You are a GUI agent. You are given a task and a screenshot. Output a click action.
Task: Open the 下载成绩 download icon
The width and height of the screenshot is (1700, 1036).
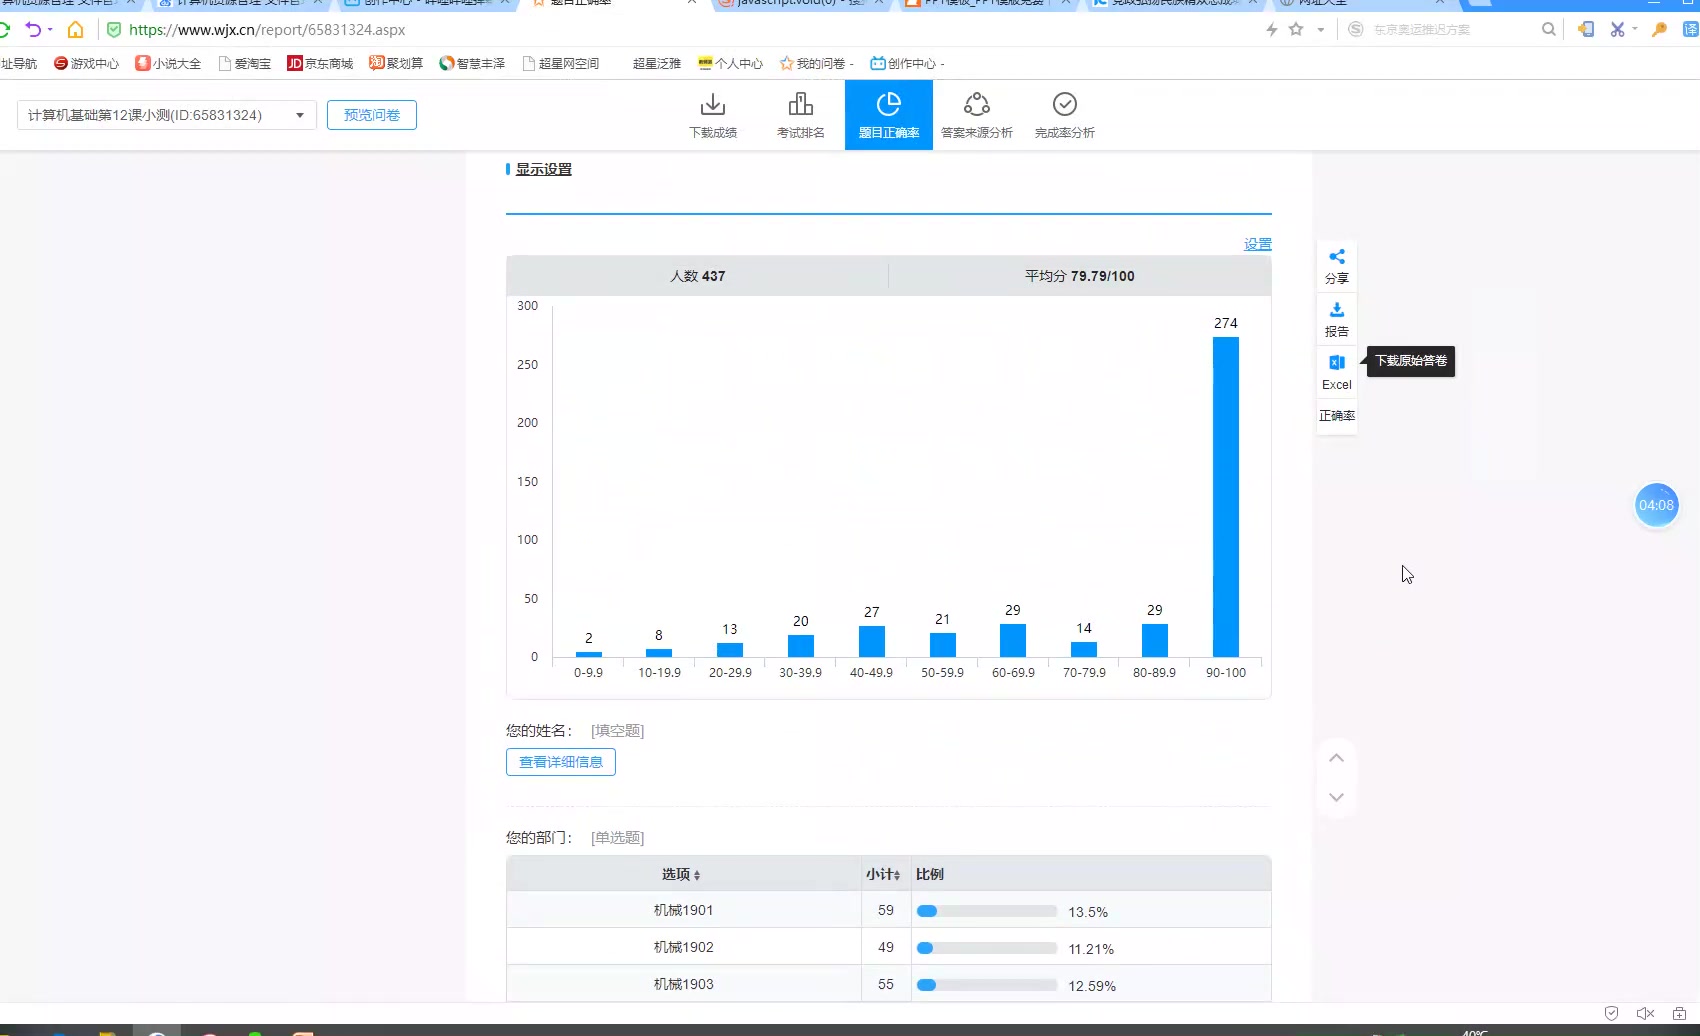pyautogui.click(x=713, y=116)
